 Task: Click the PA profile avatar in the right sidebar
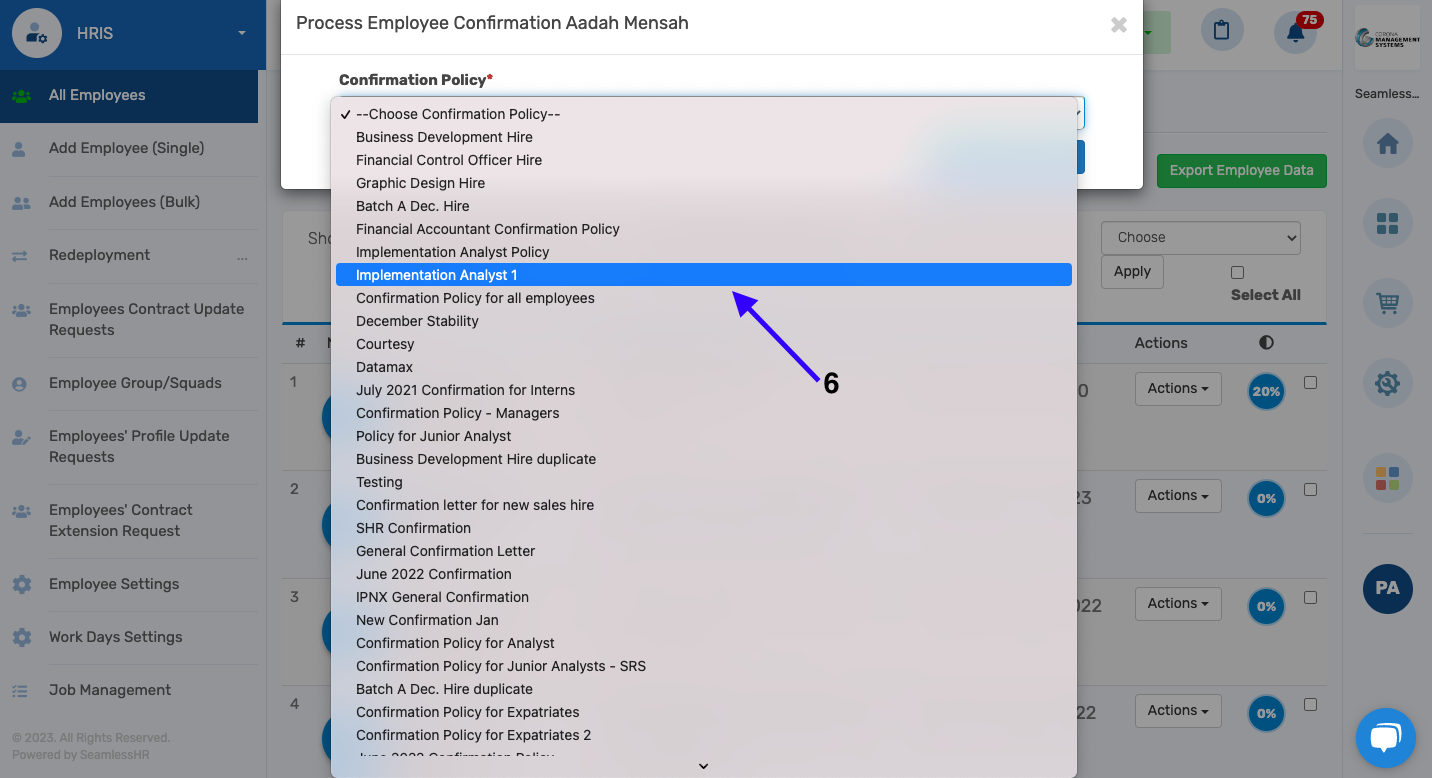[1387, 590]
